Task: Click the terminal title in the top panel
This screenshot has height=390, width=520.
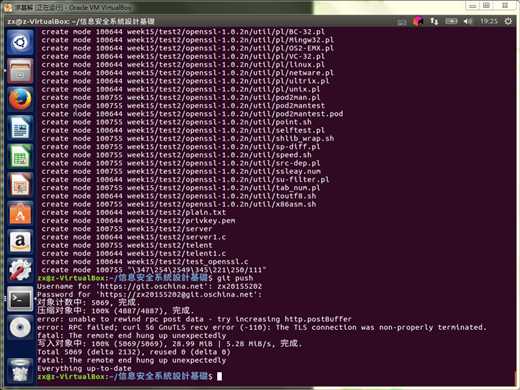Action: pos(81,21)
